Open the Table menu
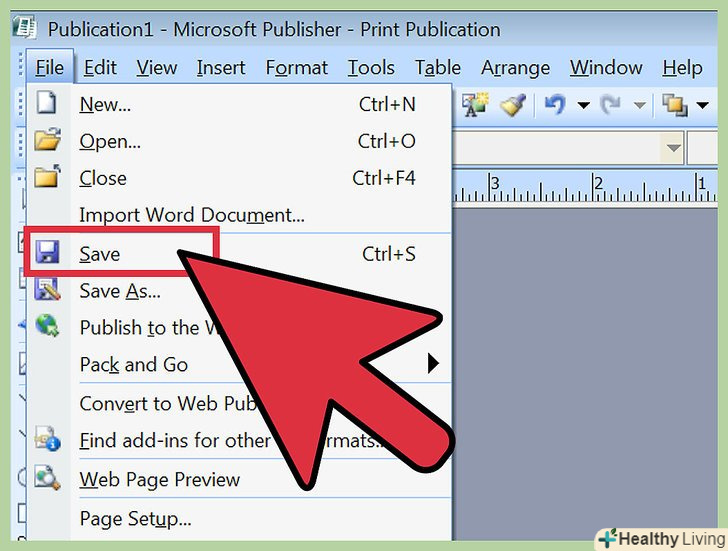Viewport: 728px width, 551px height. pyautogui.click(x=438, y=68)
